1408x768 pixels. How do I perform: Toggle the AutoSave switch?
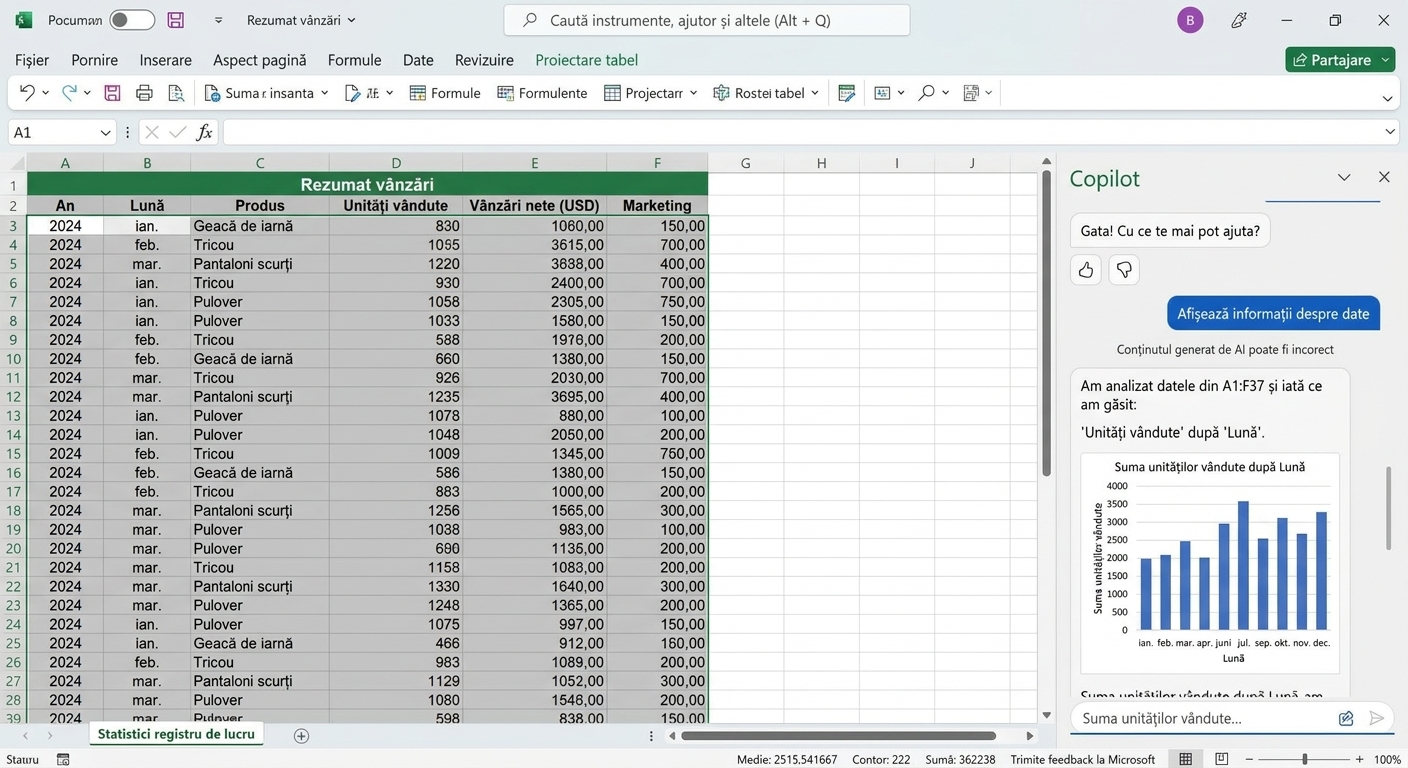(x=132, y=20)
